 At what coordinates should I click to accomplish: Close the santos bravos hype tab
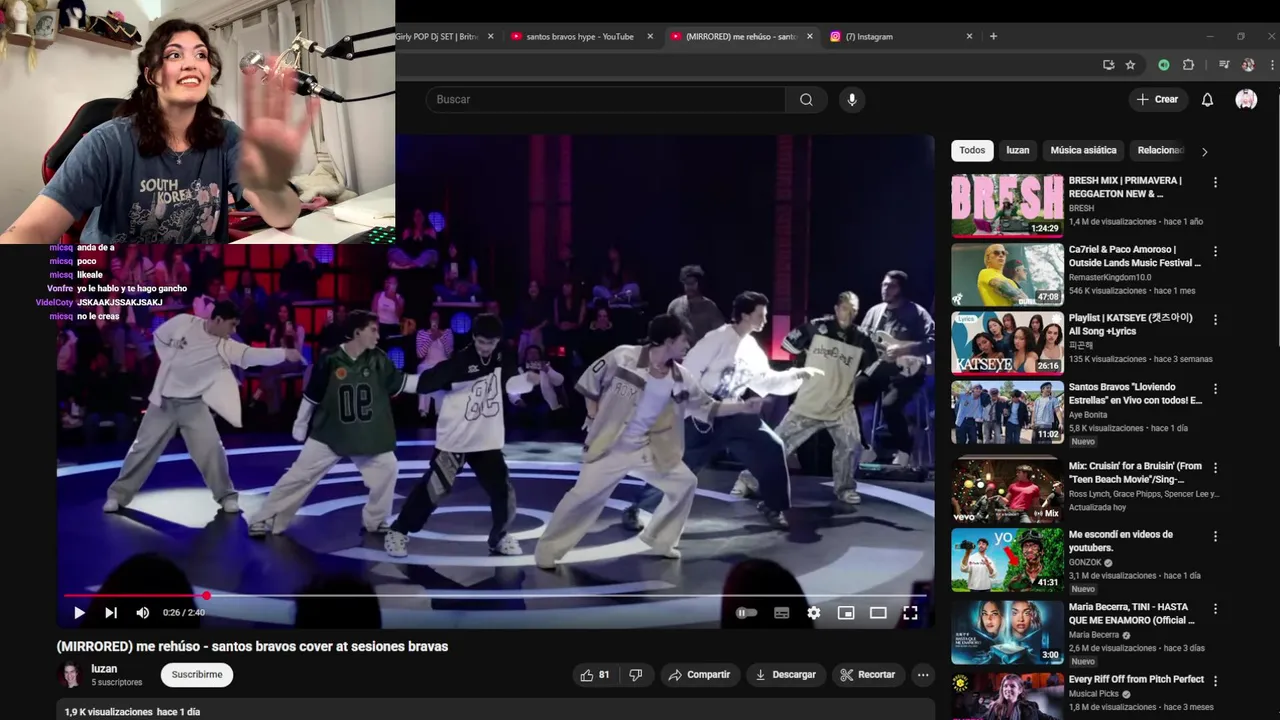pyautogui.click(x=650, y=37)
